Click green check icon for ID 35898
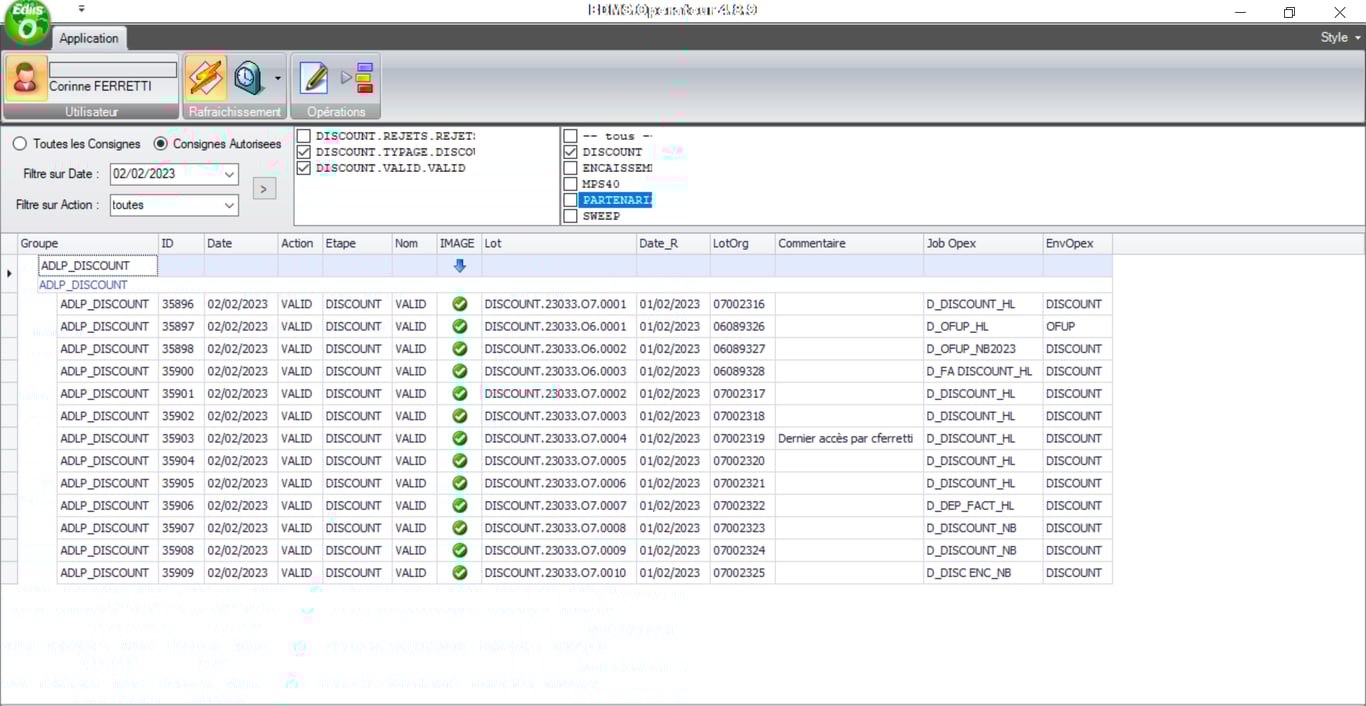Image resolution: width=1366 pixels, height=706 pixels. [460, 349]
